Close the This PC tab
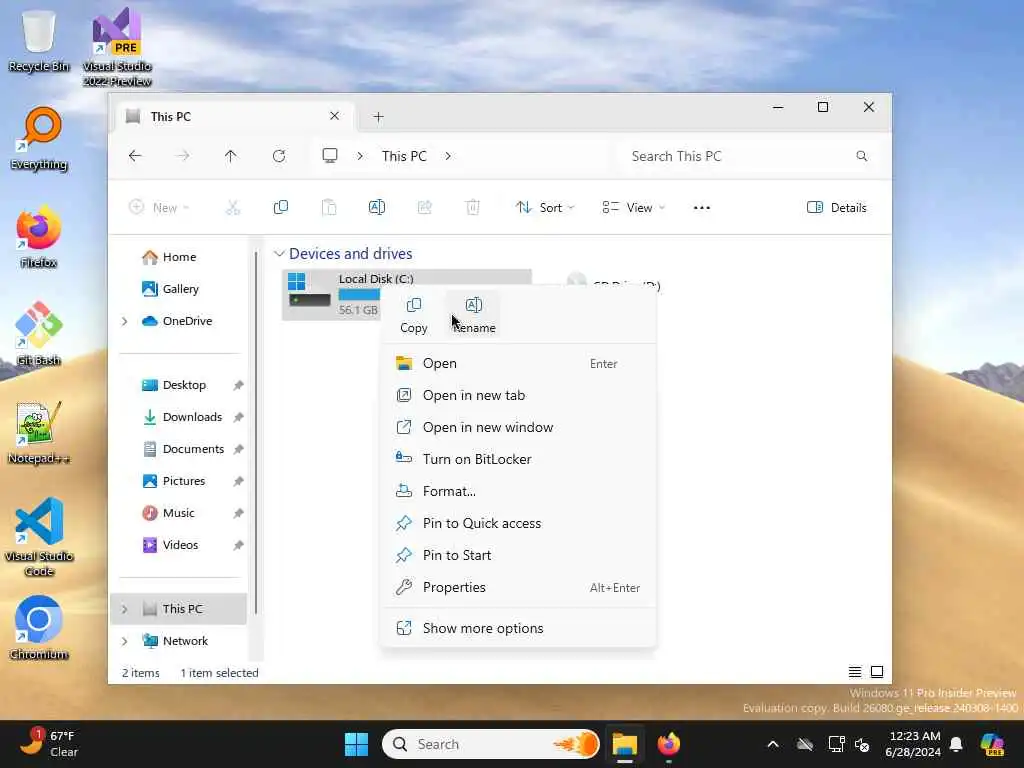1024x768 pixels. pos(334,116)
